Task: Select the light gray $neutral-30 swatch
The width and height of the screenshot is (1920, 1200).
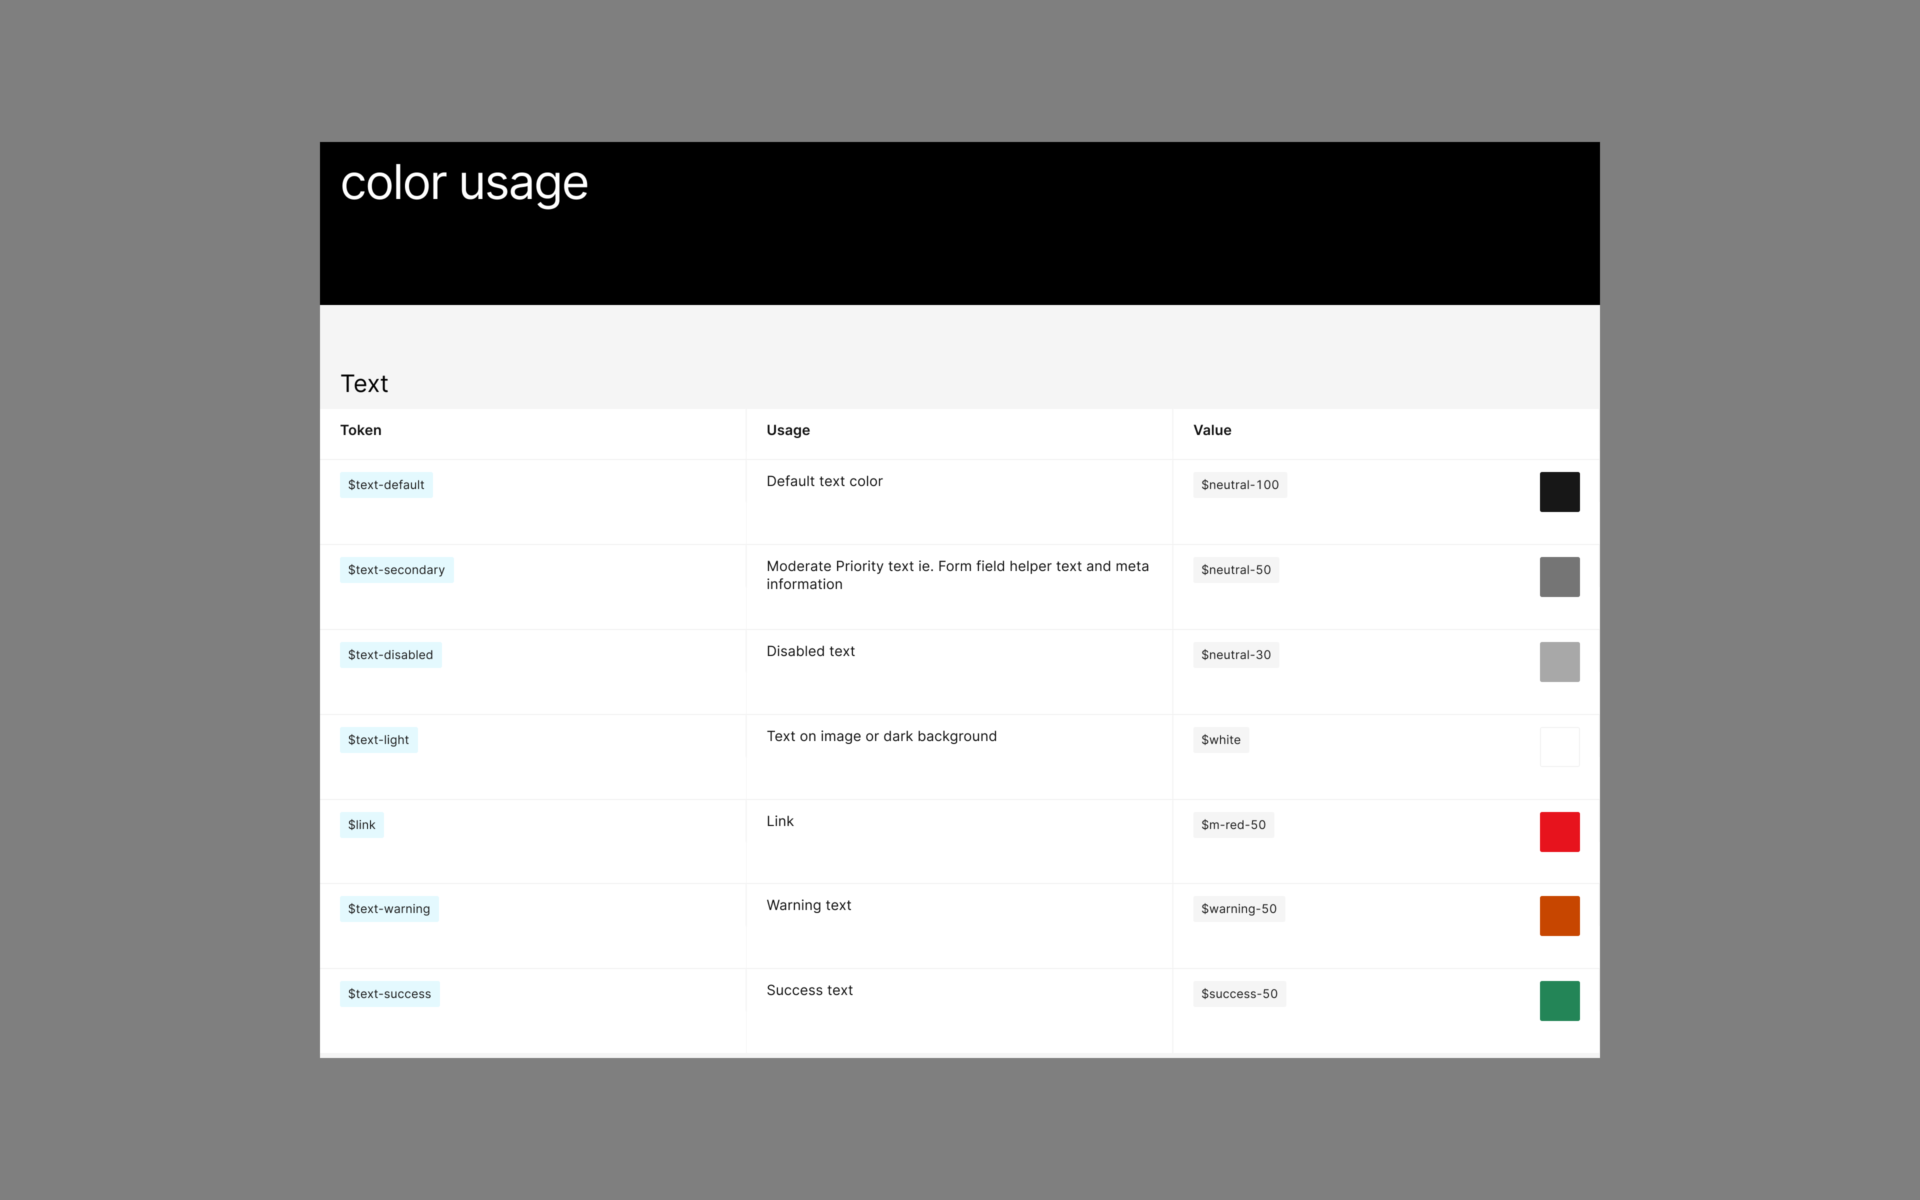Action: [1559, 662]
